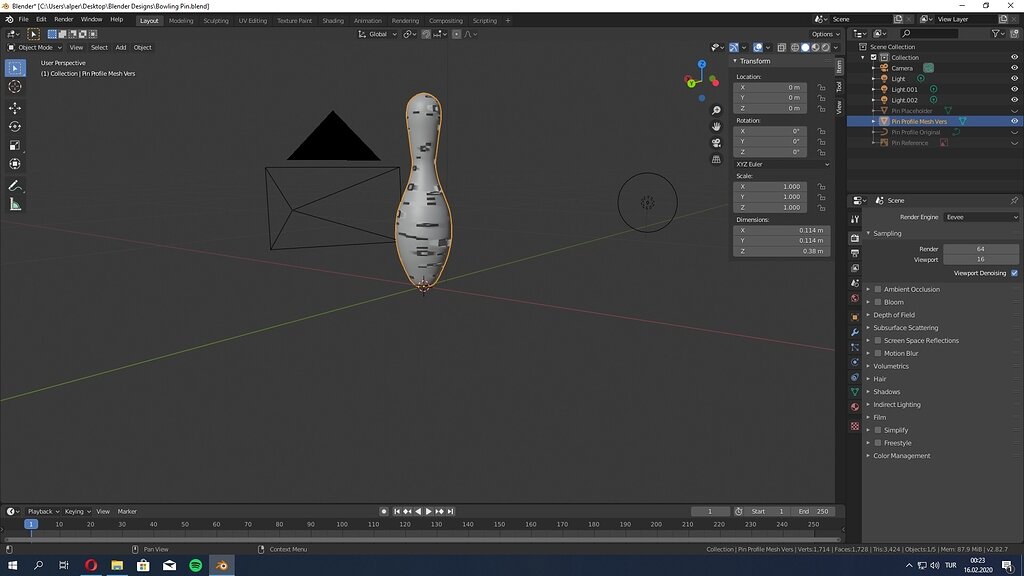Open the XYZ Euler rotation mode dropdown
Image resolution: width=1024 pixels, height=576 pixels.
coord(782,164)
